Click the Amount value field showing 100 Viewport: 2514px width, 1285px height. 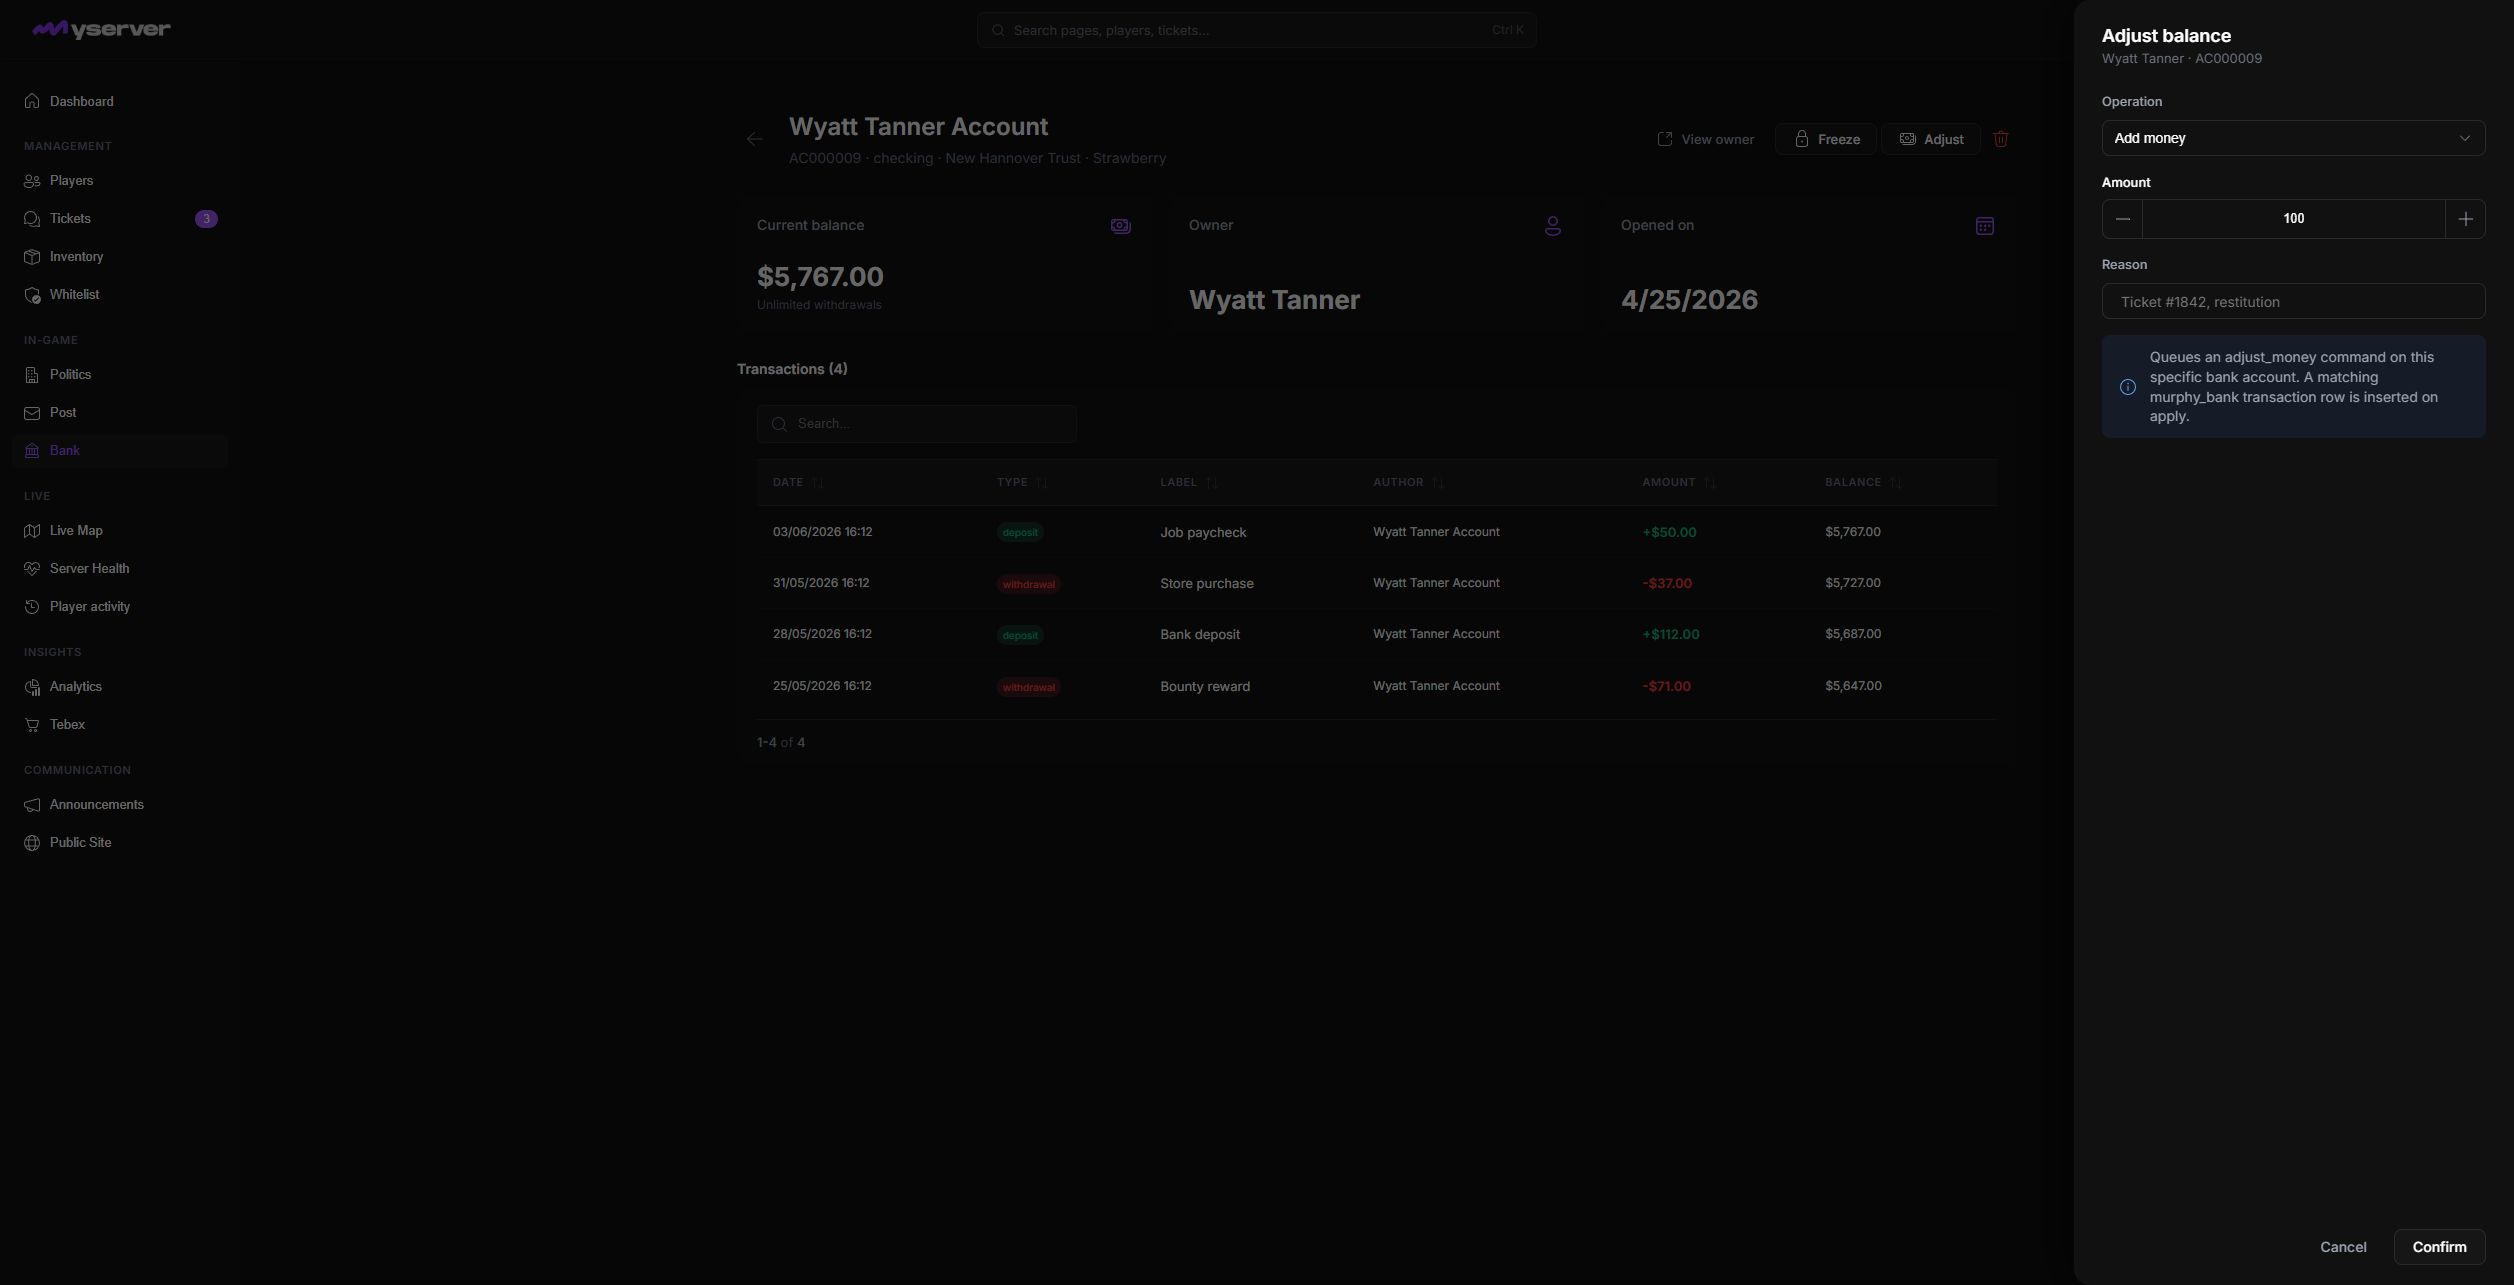pyautogui.click(x=2293, y=219)
